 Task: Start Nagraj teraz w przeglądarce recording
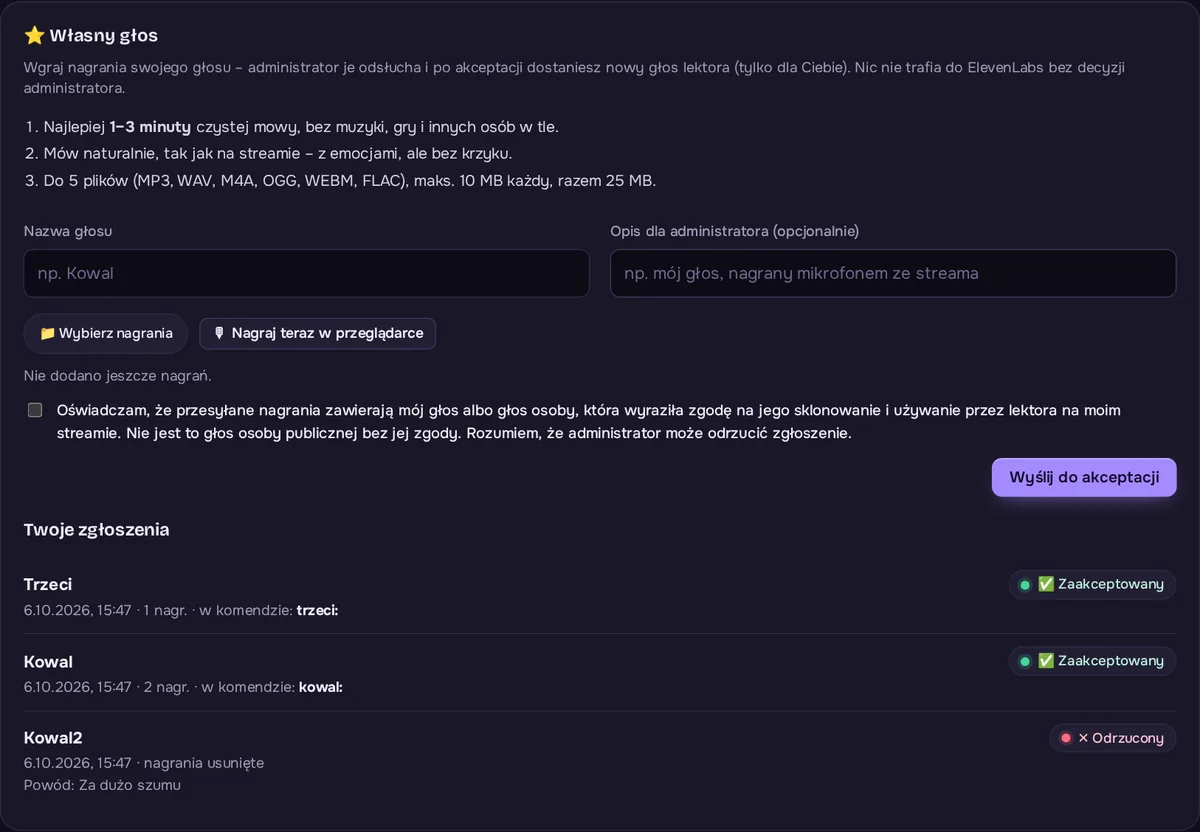[317, 333]
